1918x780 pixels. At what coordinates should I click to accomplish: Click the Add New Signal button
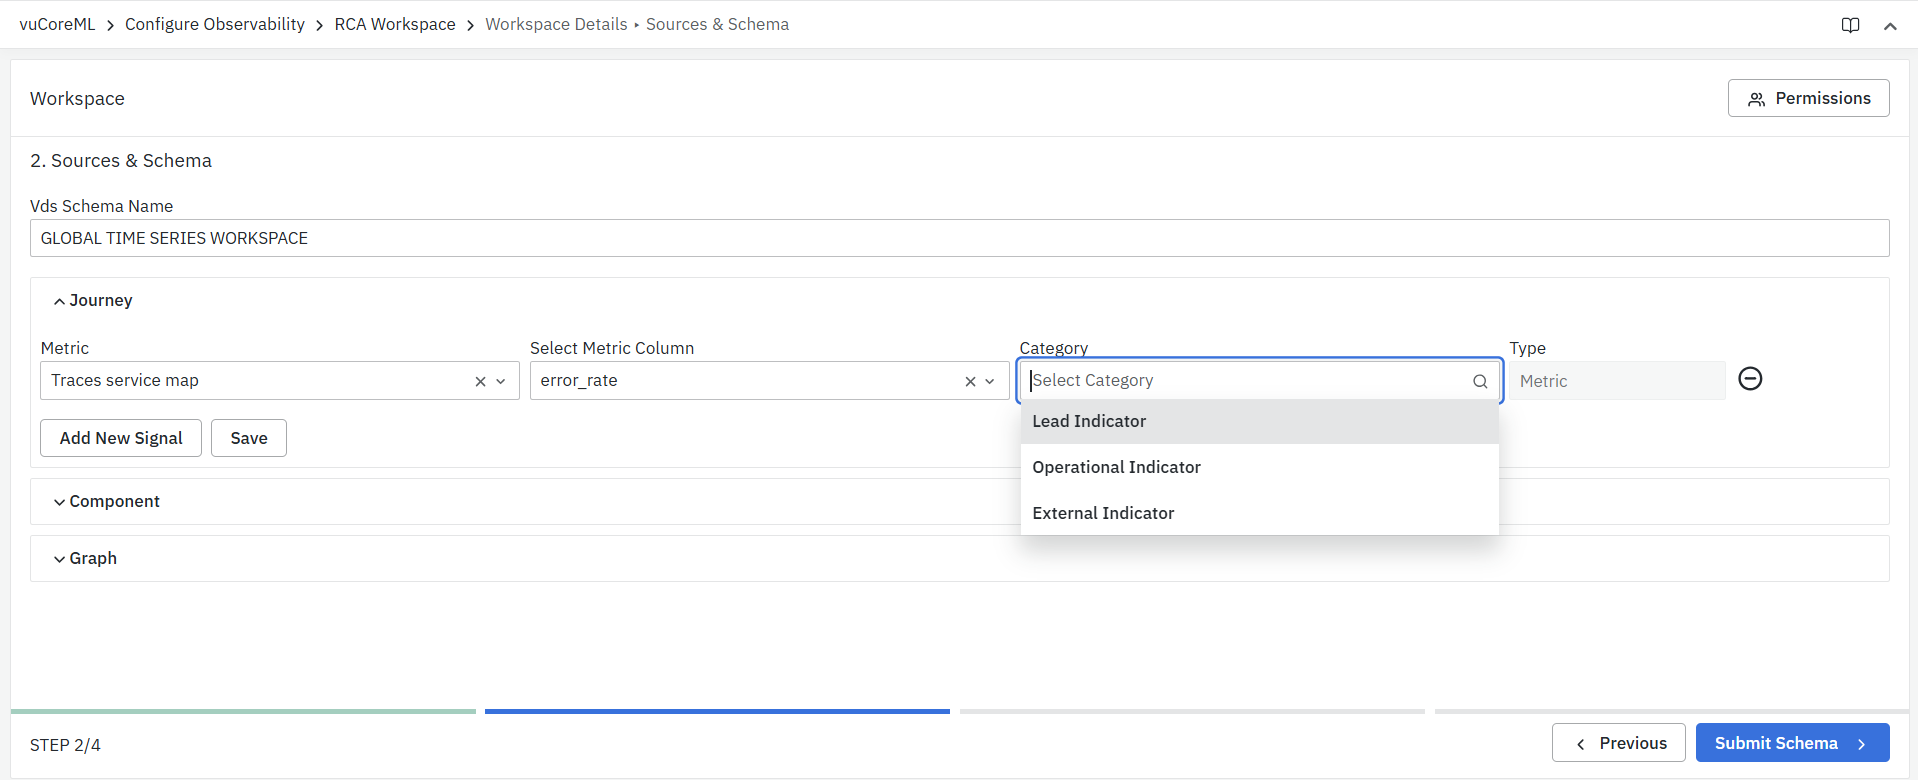pyautogui.click(x=121, y=438)
